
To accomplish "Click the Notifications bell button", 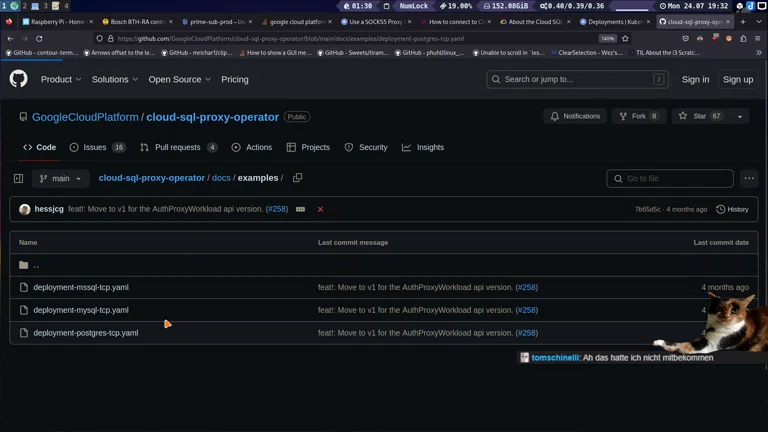I will [575, 116].
